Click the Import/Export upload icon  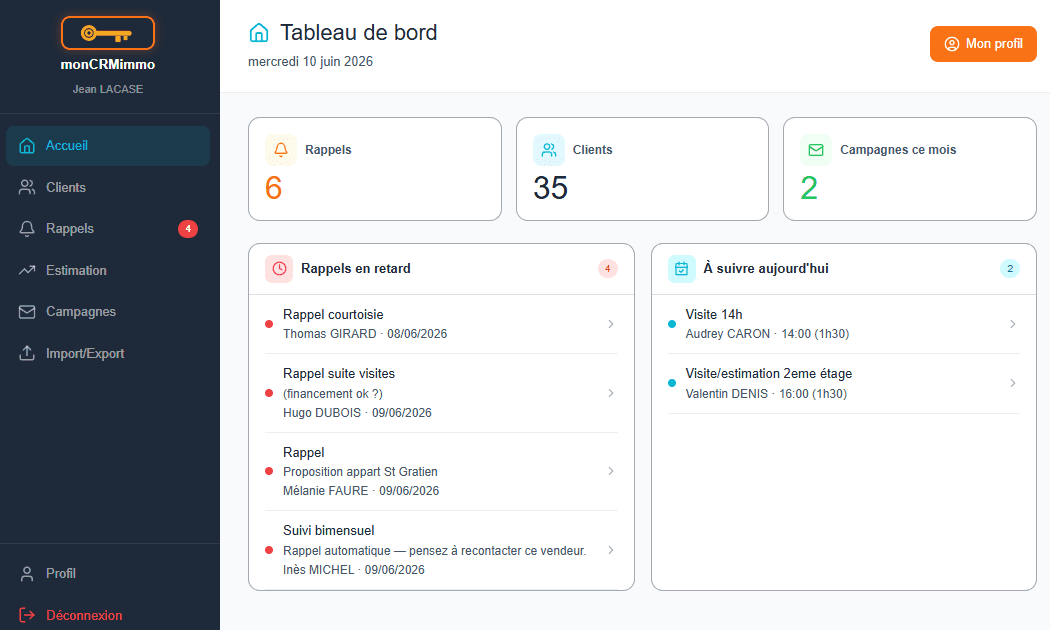(x=27, y=353)
